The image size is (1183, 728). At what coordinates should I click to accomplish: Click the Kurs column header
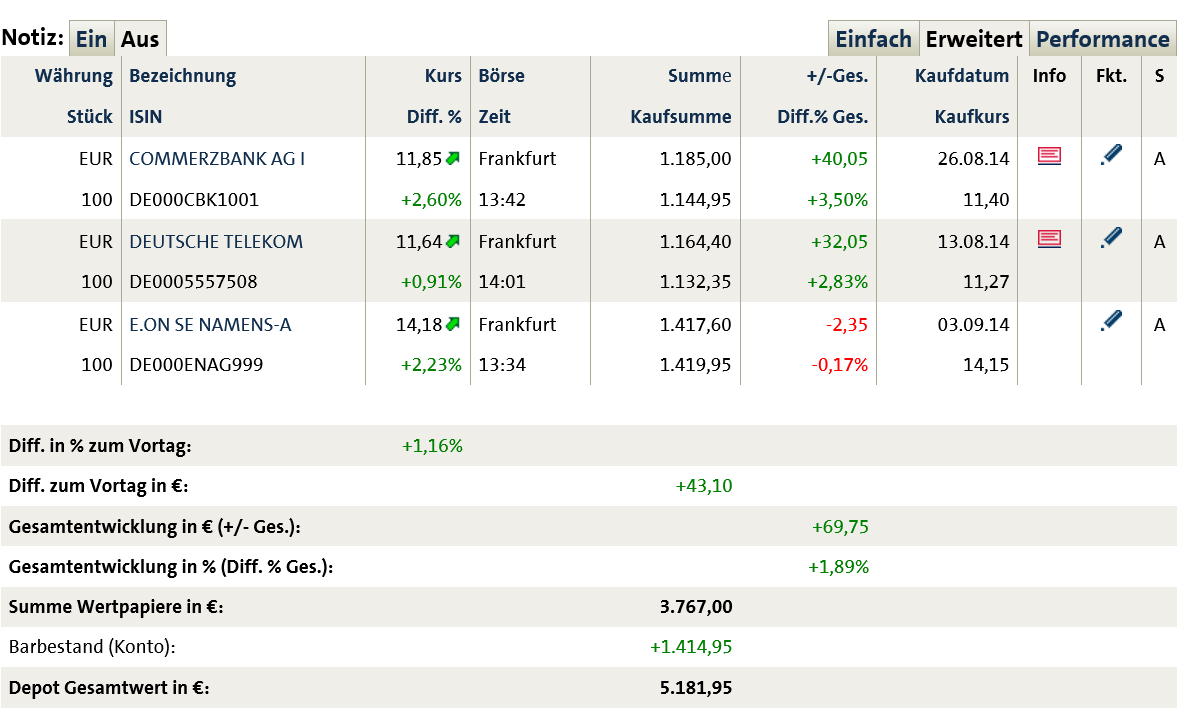click(443, 76)
